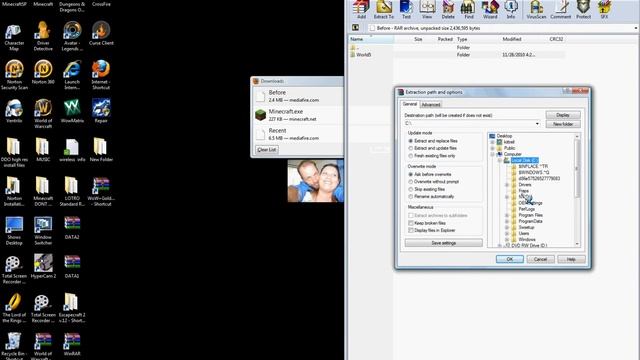Viewport: 640px width, 360px height.
Task: Click the Comment toolbar icon in WinRAR
Action: (x=560, y=9)
